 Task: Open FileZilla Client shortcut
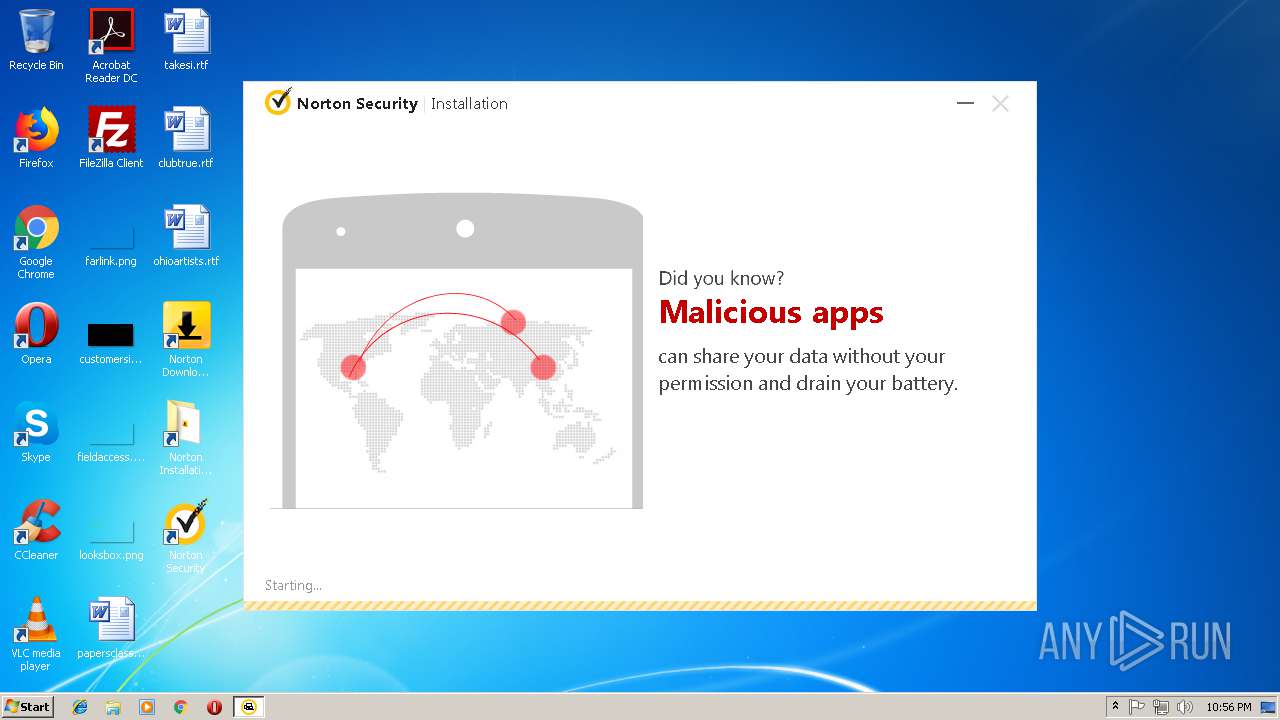pyautogui.click(x=111, y=138)
